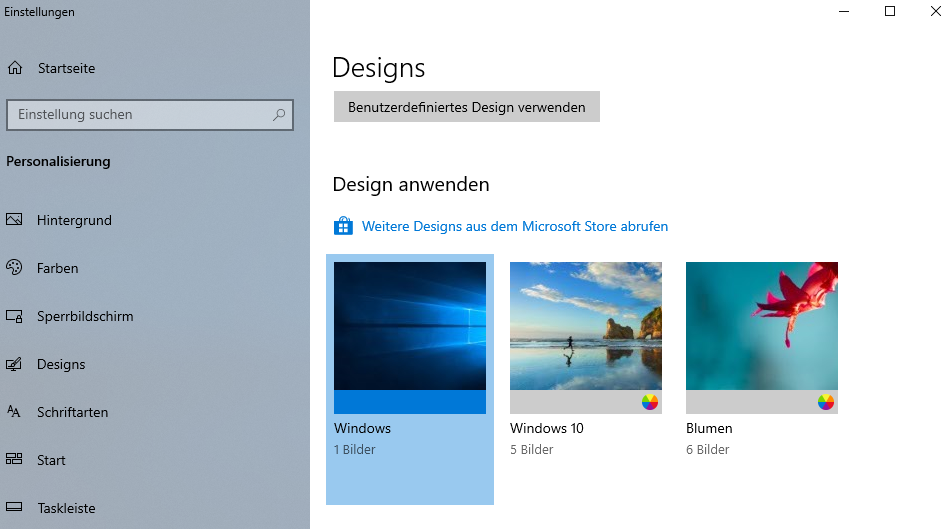Click the "Blumen" theme name
This screenshot has height=529, width=948.
click(709, 428)
